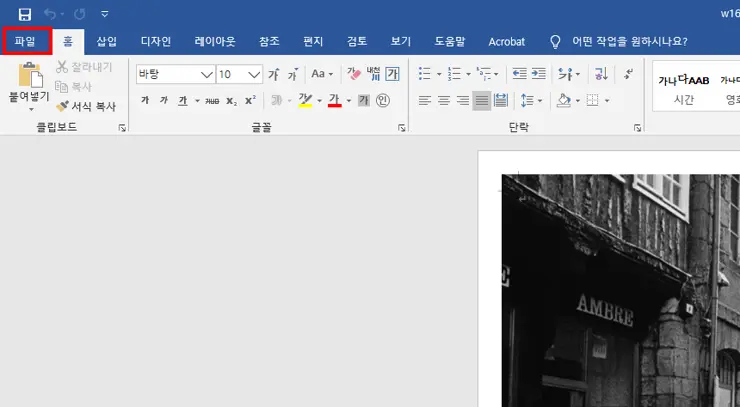This screenshot has height=407, width=740.
Task: Click the decrease font size icon
Action: click(294, 74)
